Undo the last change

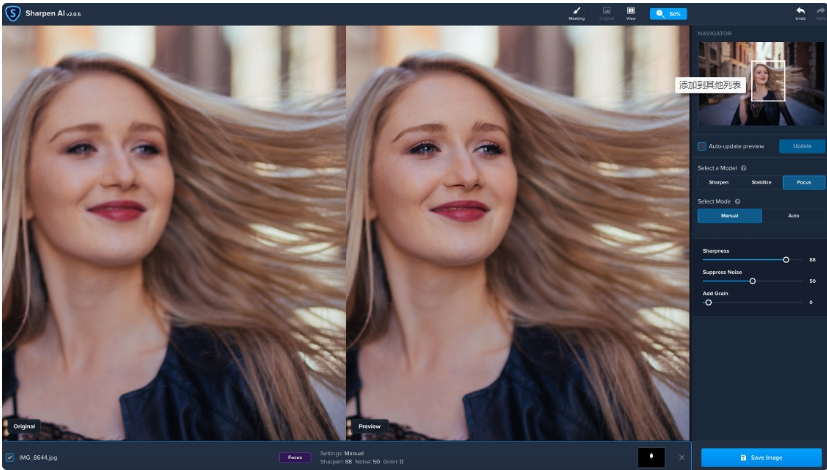pyautogui.click(x=800, y=14)
